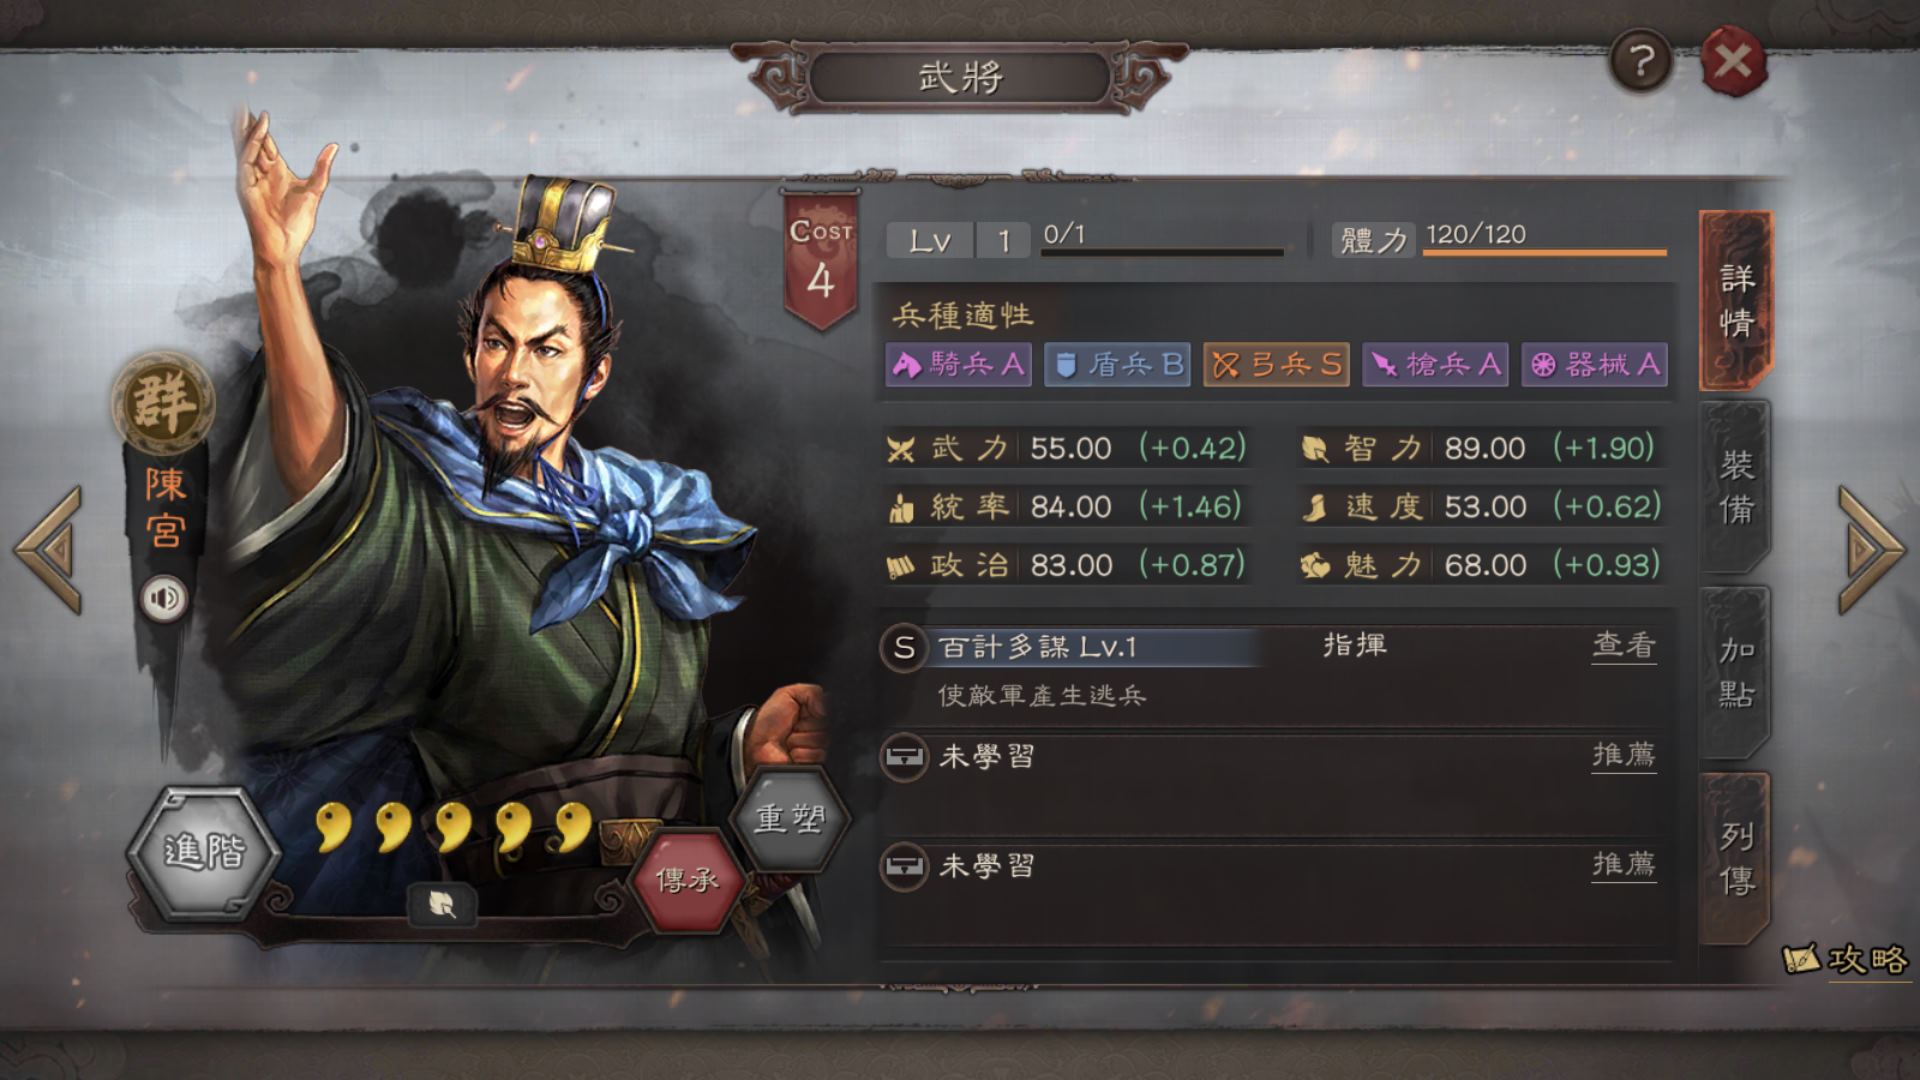Switch to the 裝備 tab
This screenshot has height=1080, width=1920.
pyautogui.click(x=1736, y=487)
